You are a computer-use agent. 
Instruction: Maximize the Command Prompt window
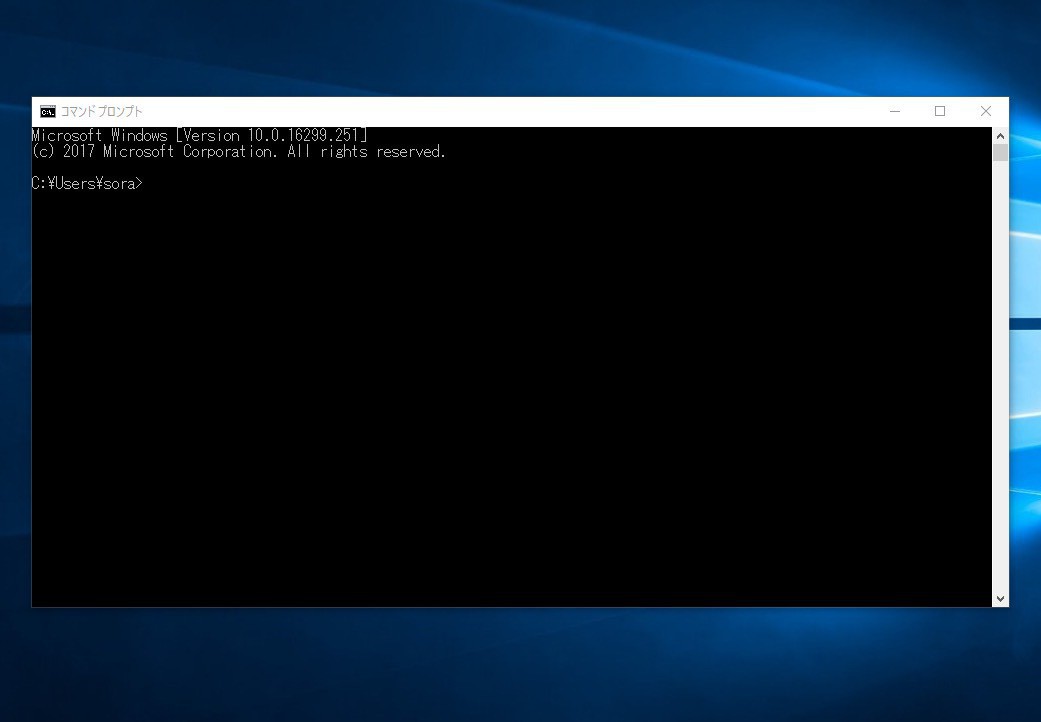point(939,111)
